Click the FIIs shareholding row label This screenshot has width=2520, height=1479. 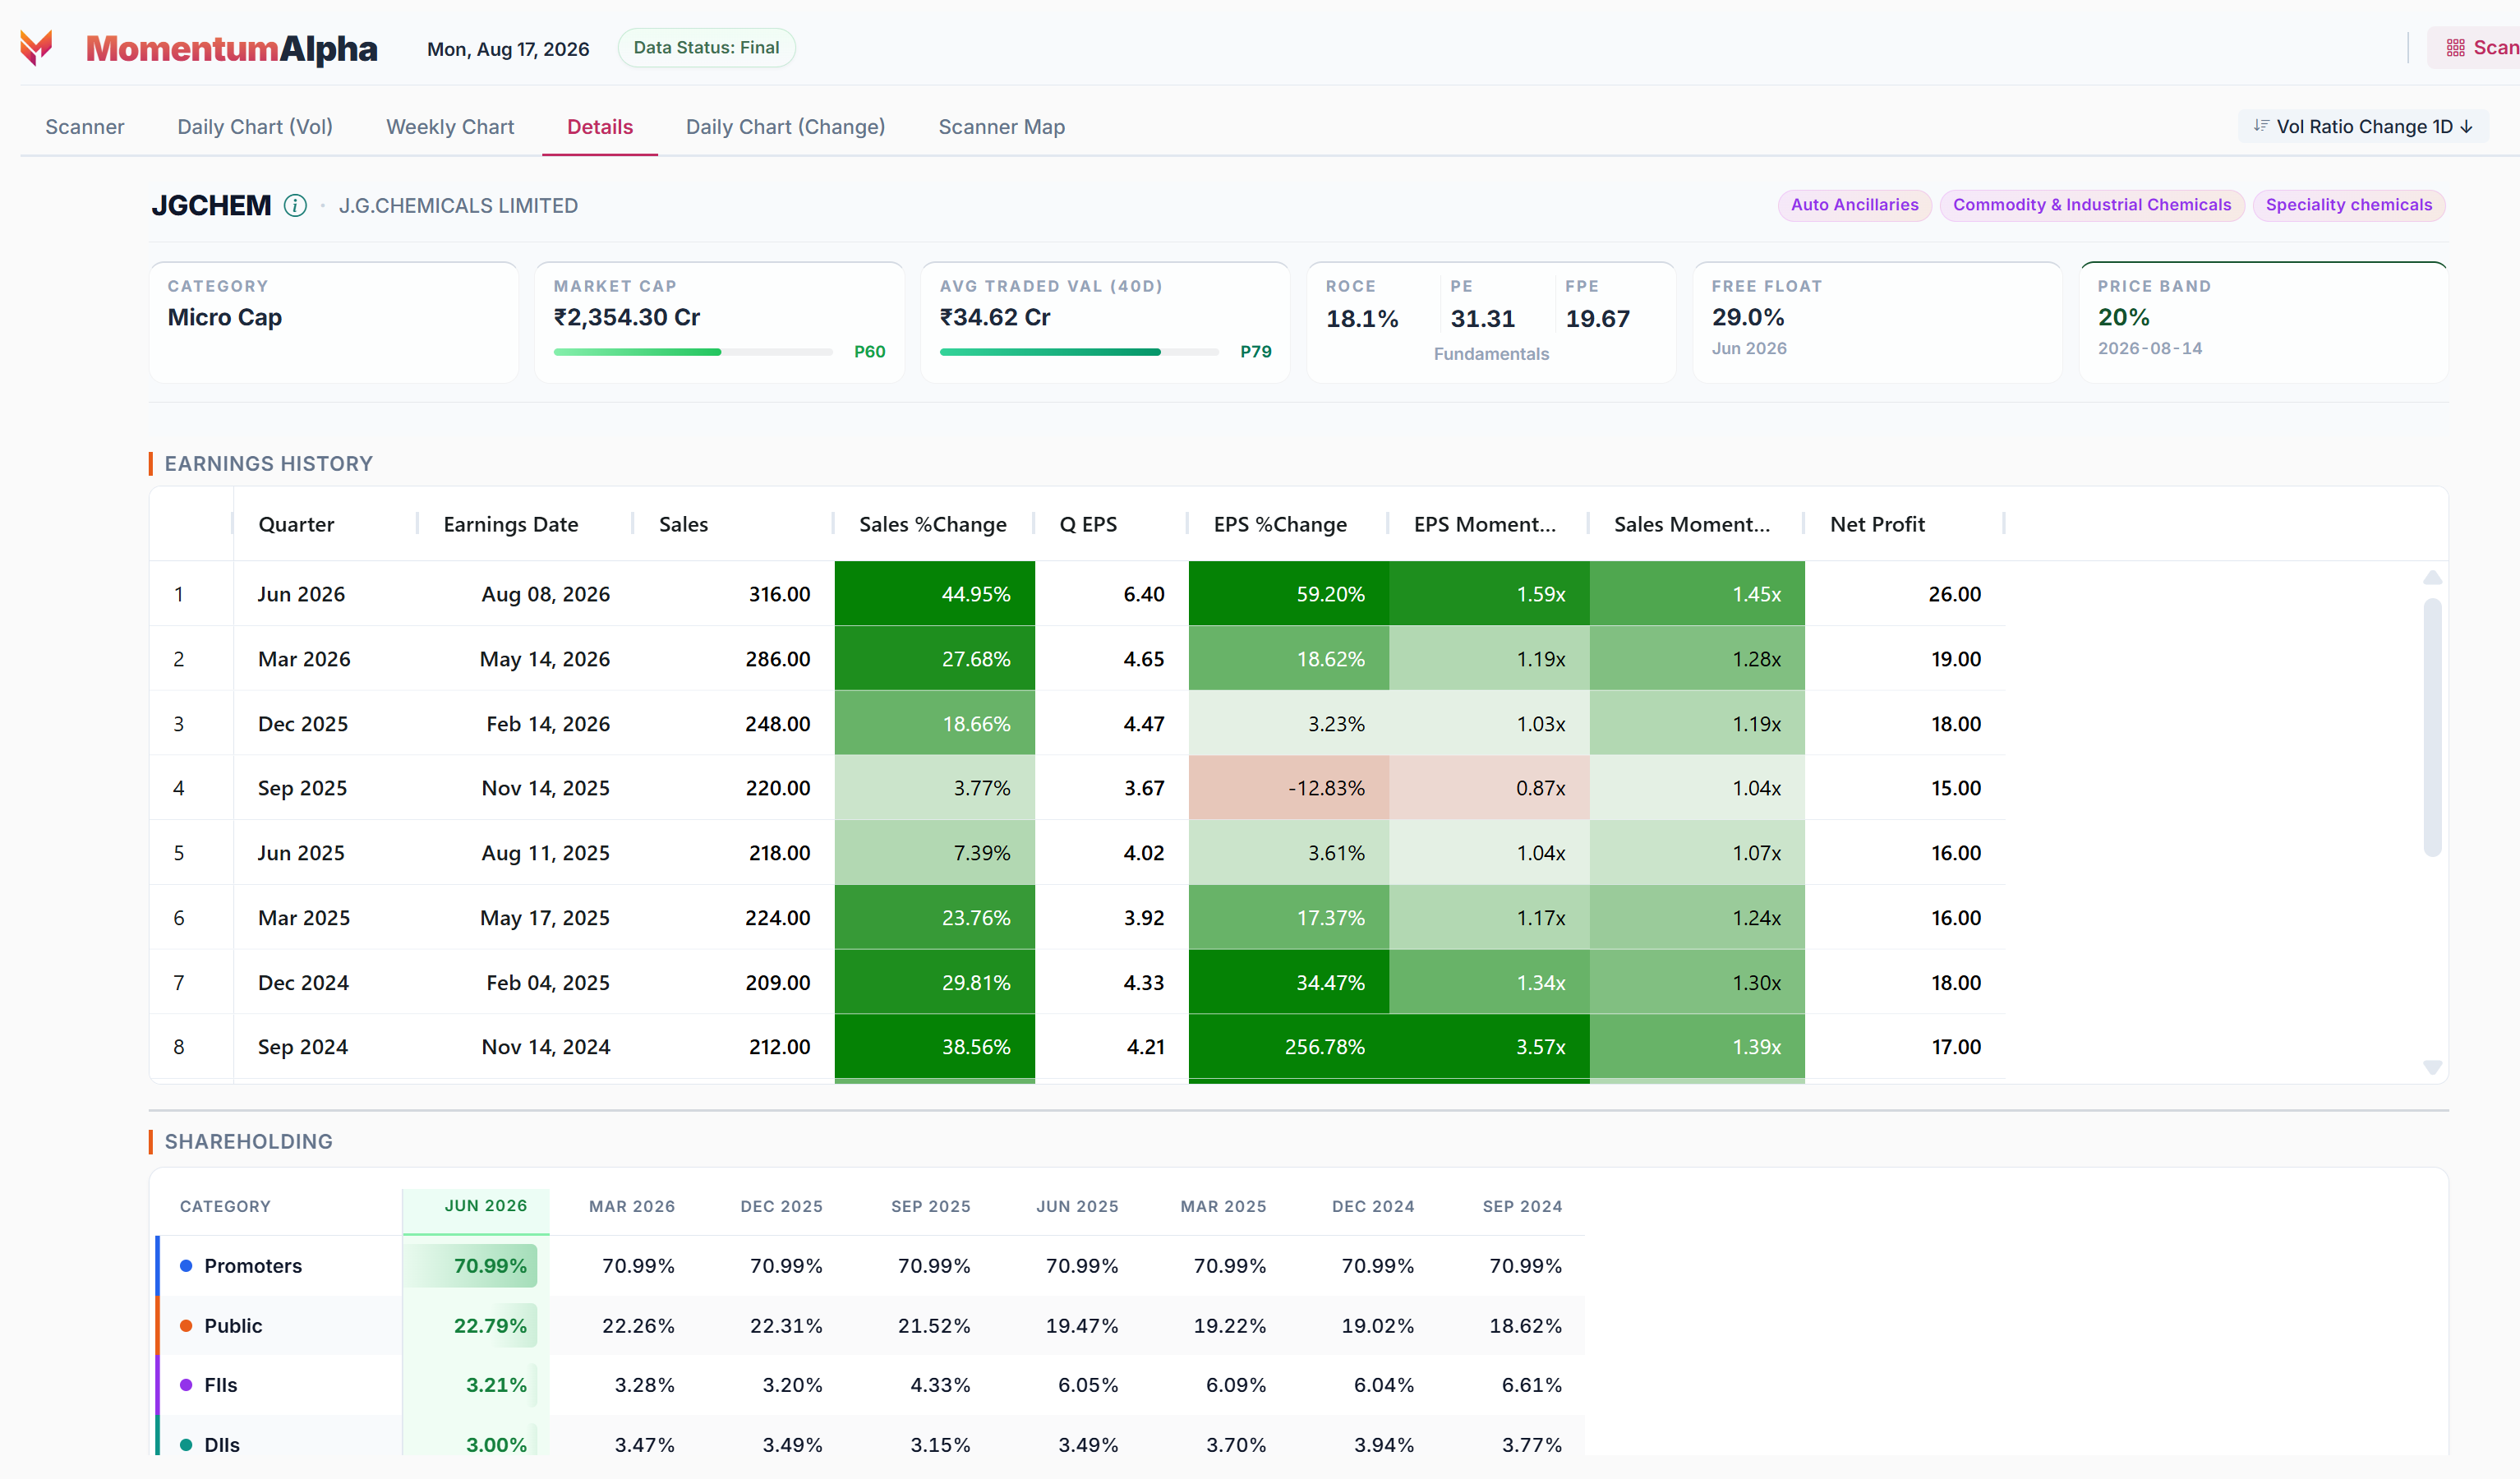coord(220,1385)
